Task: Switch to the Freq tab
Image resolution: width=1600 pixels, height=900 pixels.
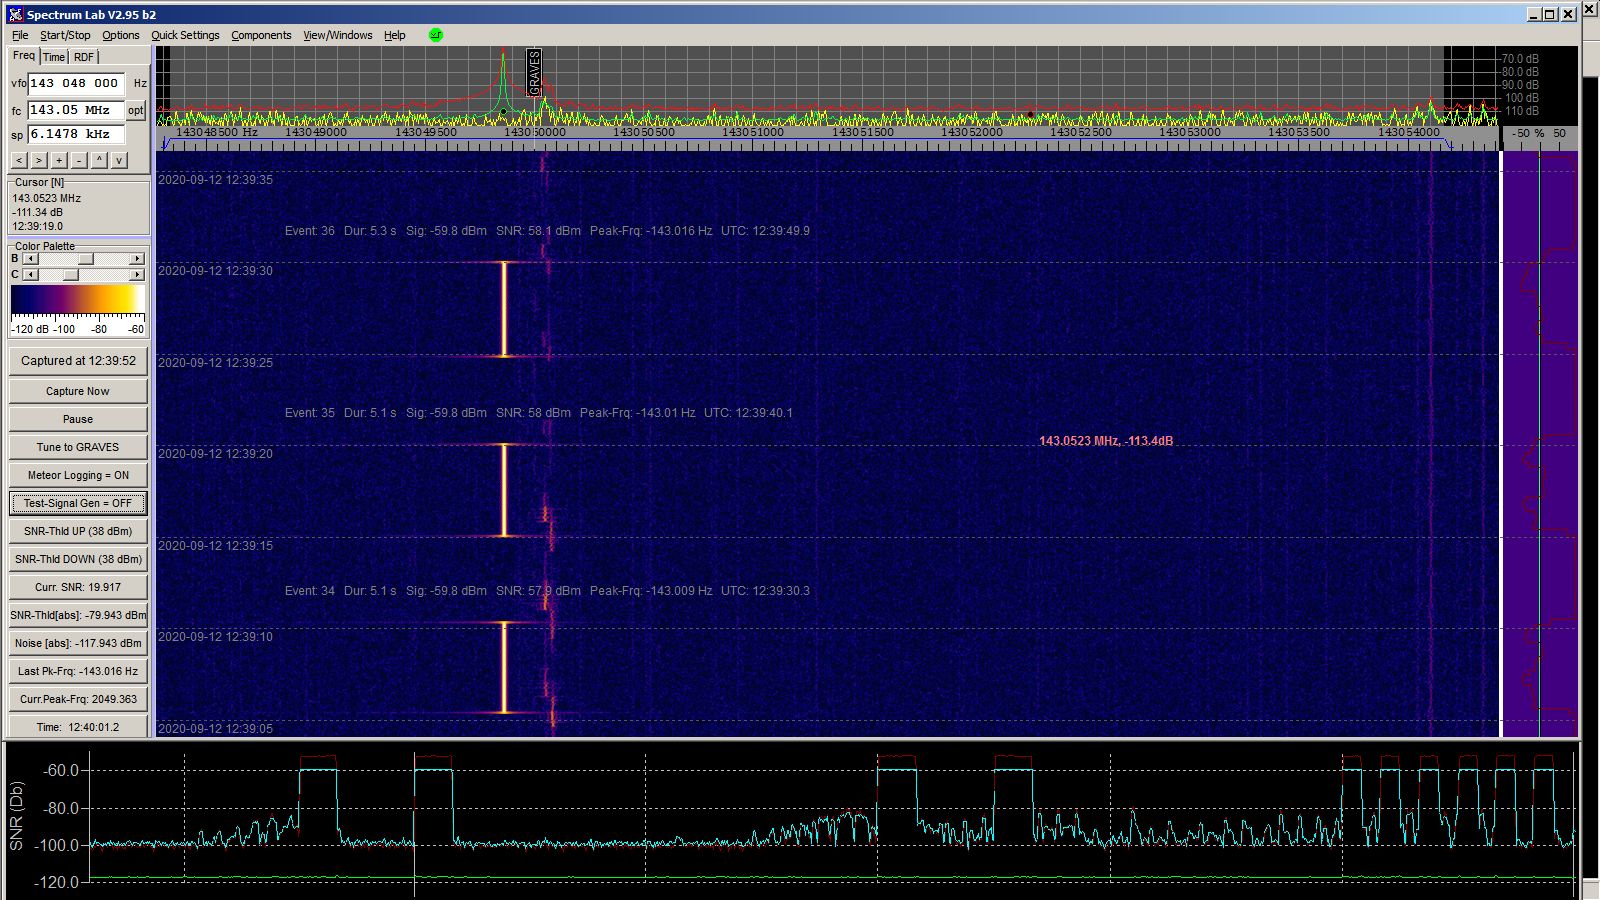Action: [x=24, y=56]
